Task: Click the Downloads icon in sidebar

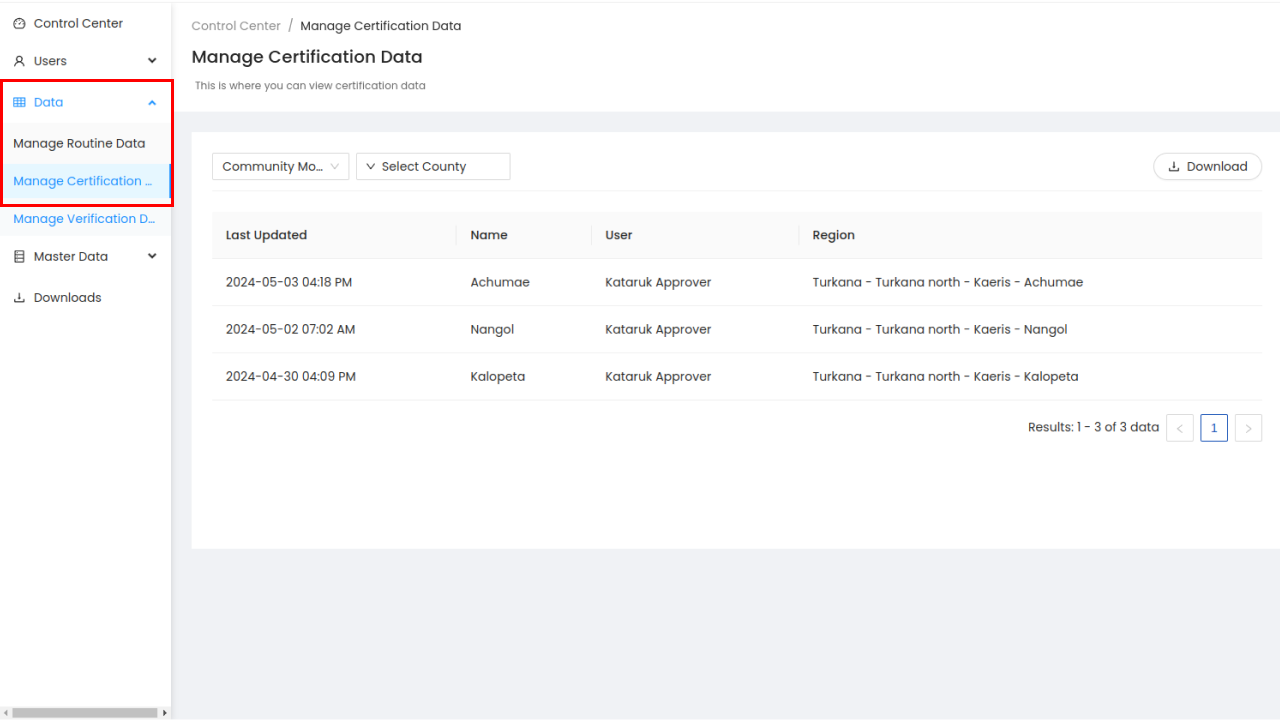Action: point(19,298)
